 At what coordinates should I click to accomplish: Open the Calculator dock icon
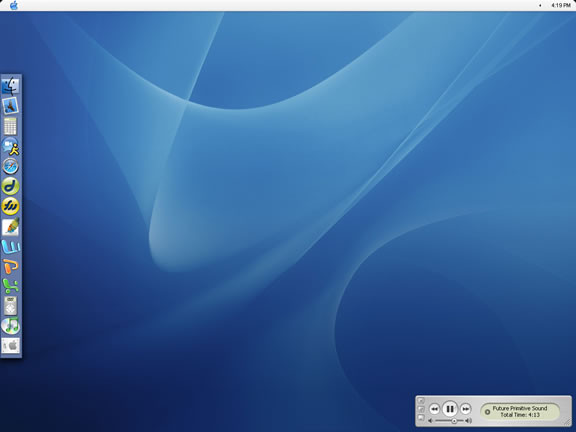11,126
